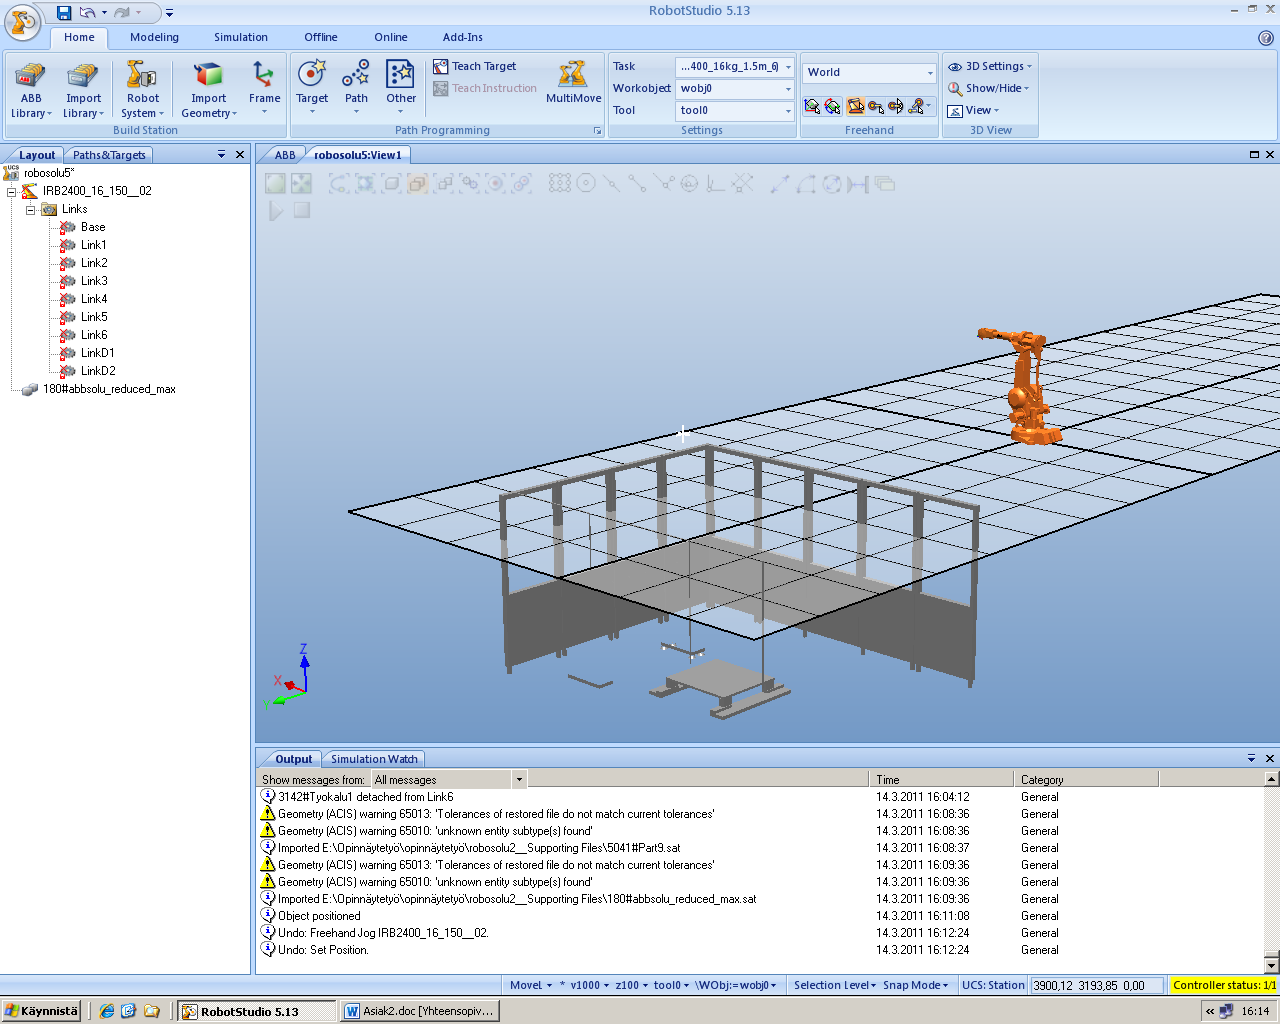Open the 3D Settings dropdown
Screen dimensions: 1280x1024
pos(990,66)
